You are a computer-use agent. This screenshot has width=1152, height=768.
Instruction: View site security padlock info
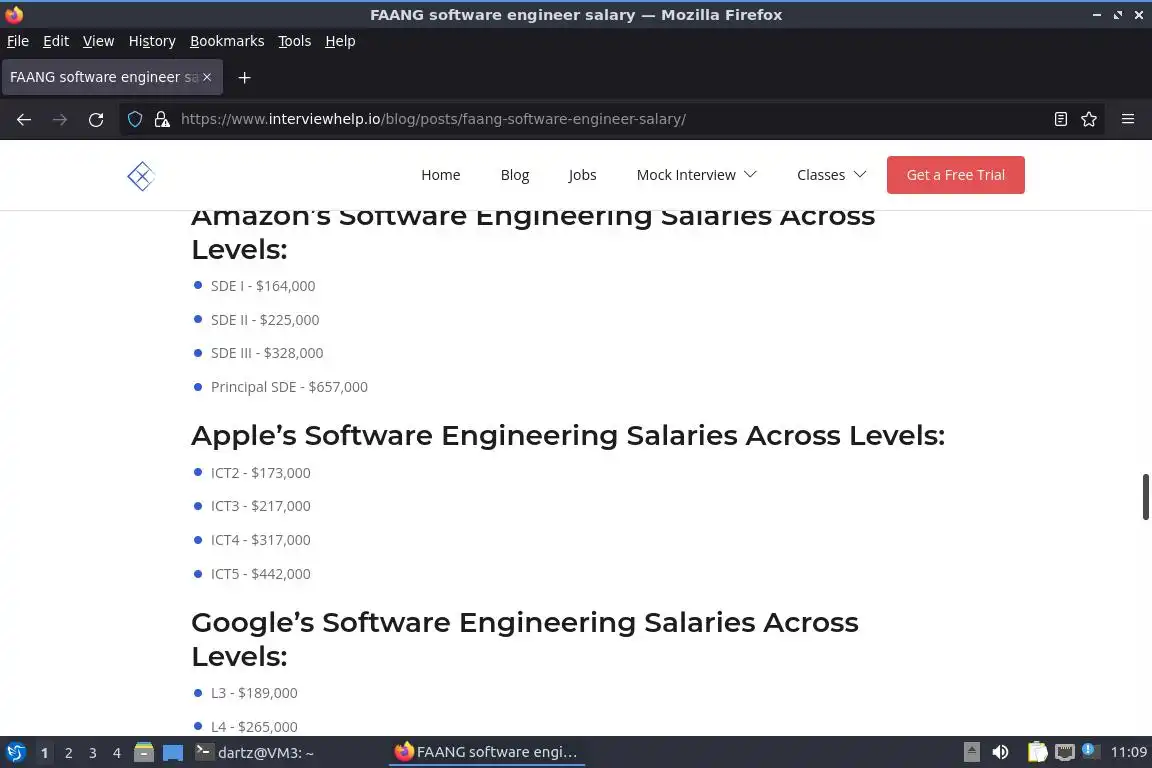pyautogui.click(x=162, y=119)
